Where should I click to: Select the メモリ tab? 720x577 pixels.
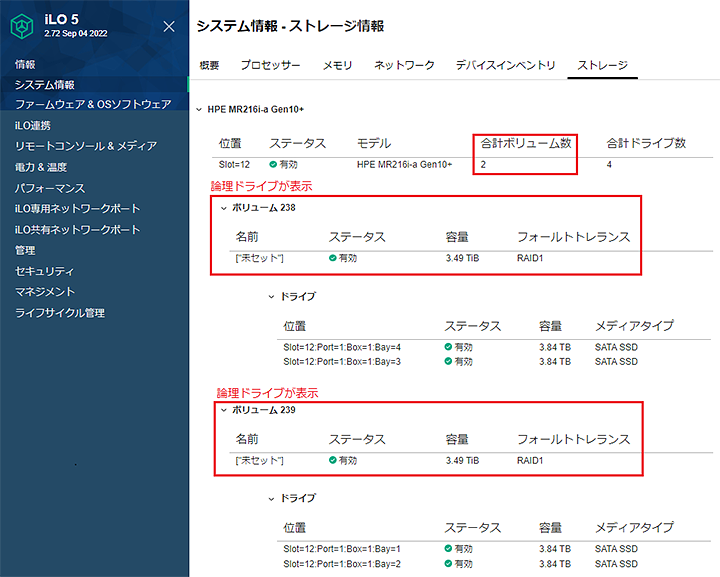[x=337, y=65]
